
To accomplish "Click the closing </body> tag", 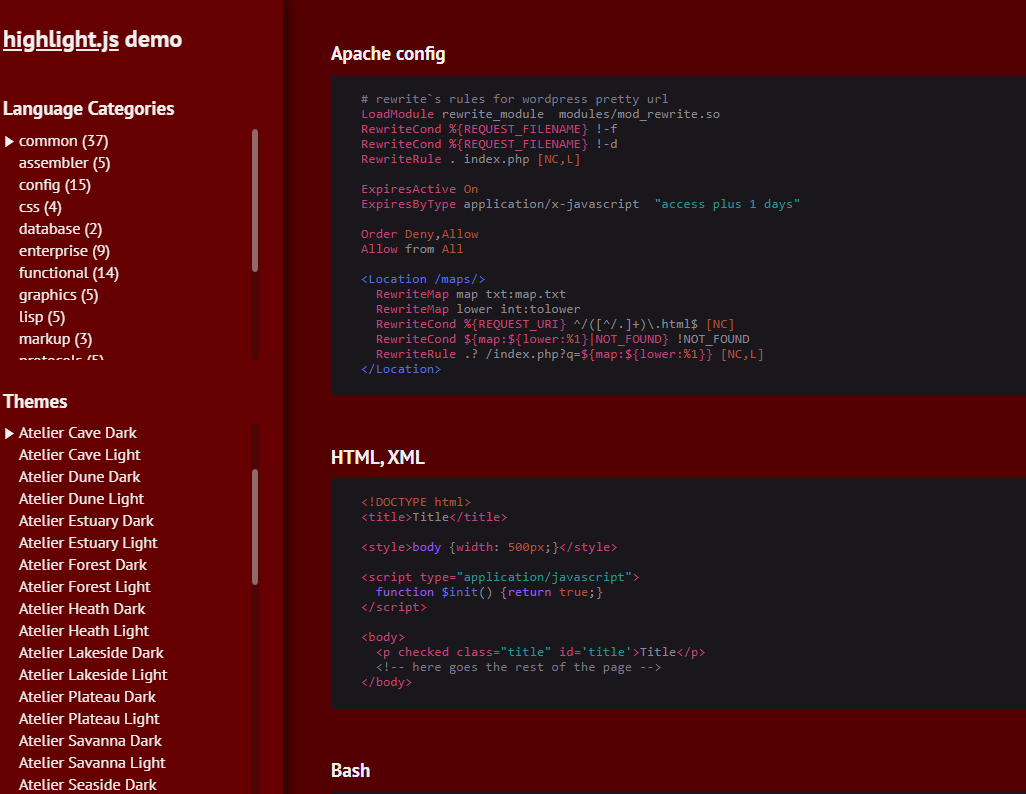I will (387, 683).
